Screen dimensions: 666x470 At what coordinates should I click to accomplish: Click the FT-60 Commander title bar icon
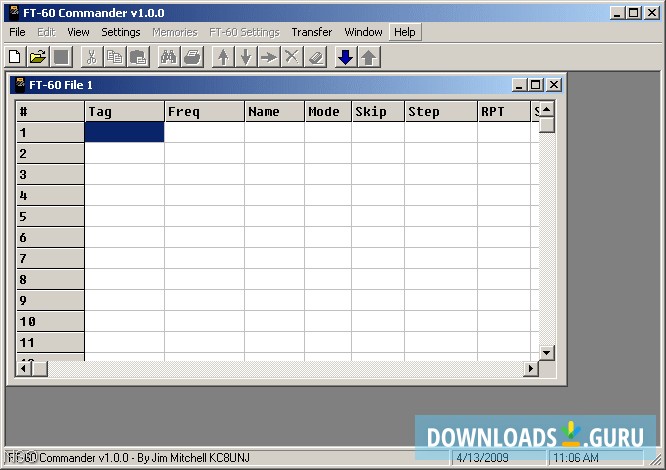point(14,13)
